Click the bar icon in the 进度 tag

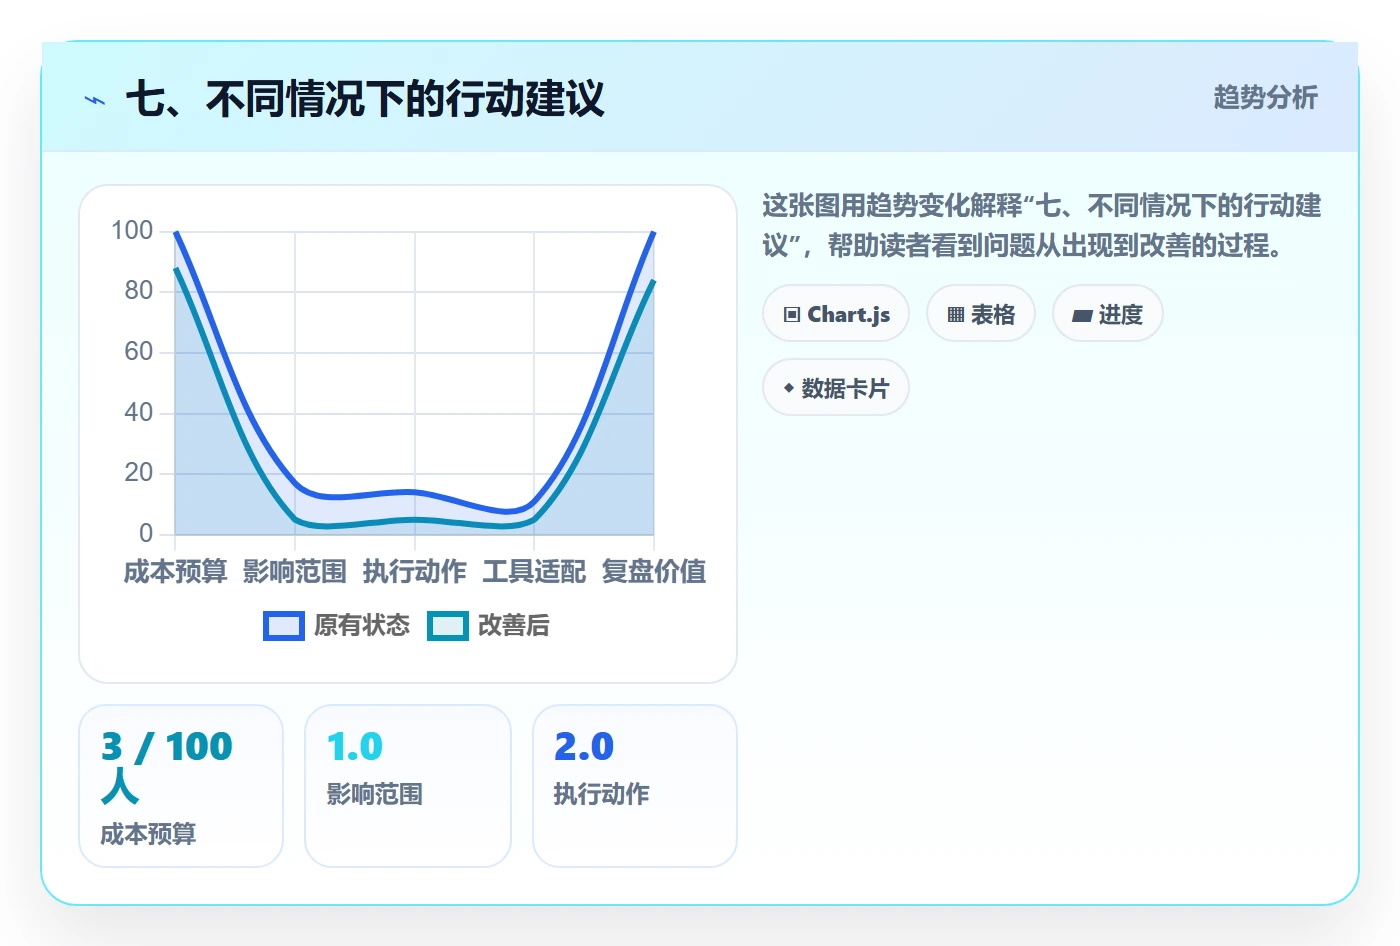[x=1082, y=316]
